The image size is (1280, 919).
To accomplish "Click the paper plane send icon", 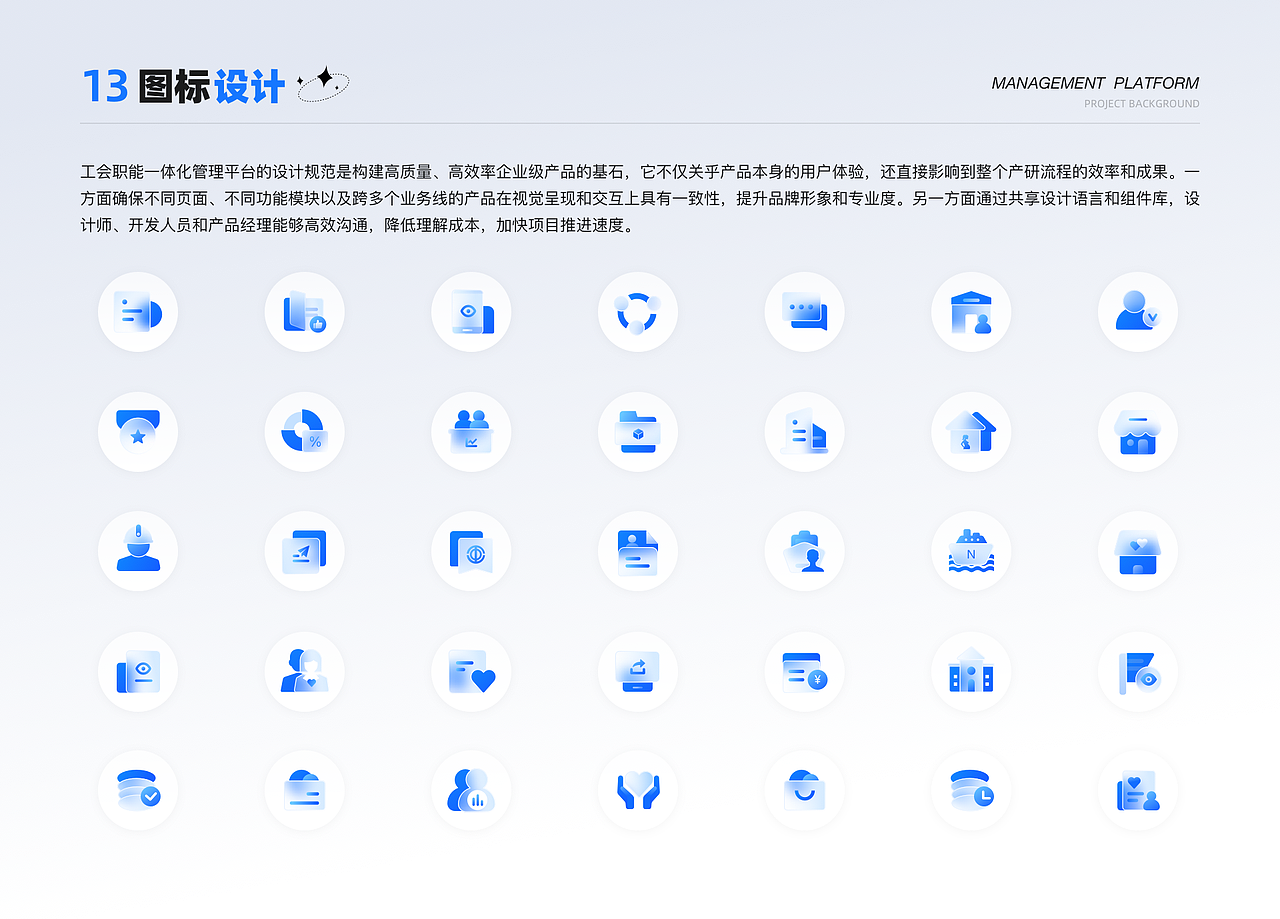I will (305, 551).
